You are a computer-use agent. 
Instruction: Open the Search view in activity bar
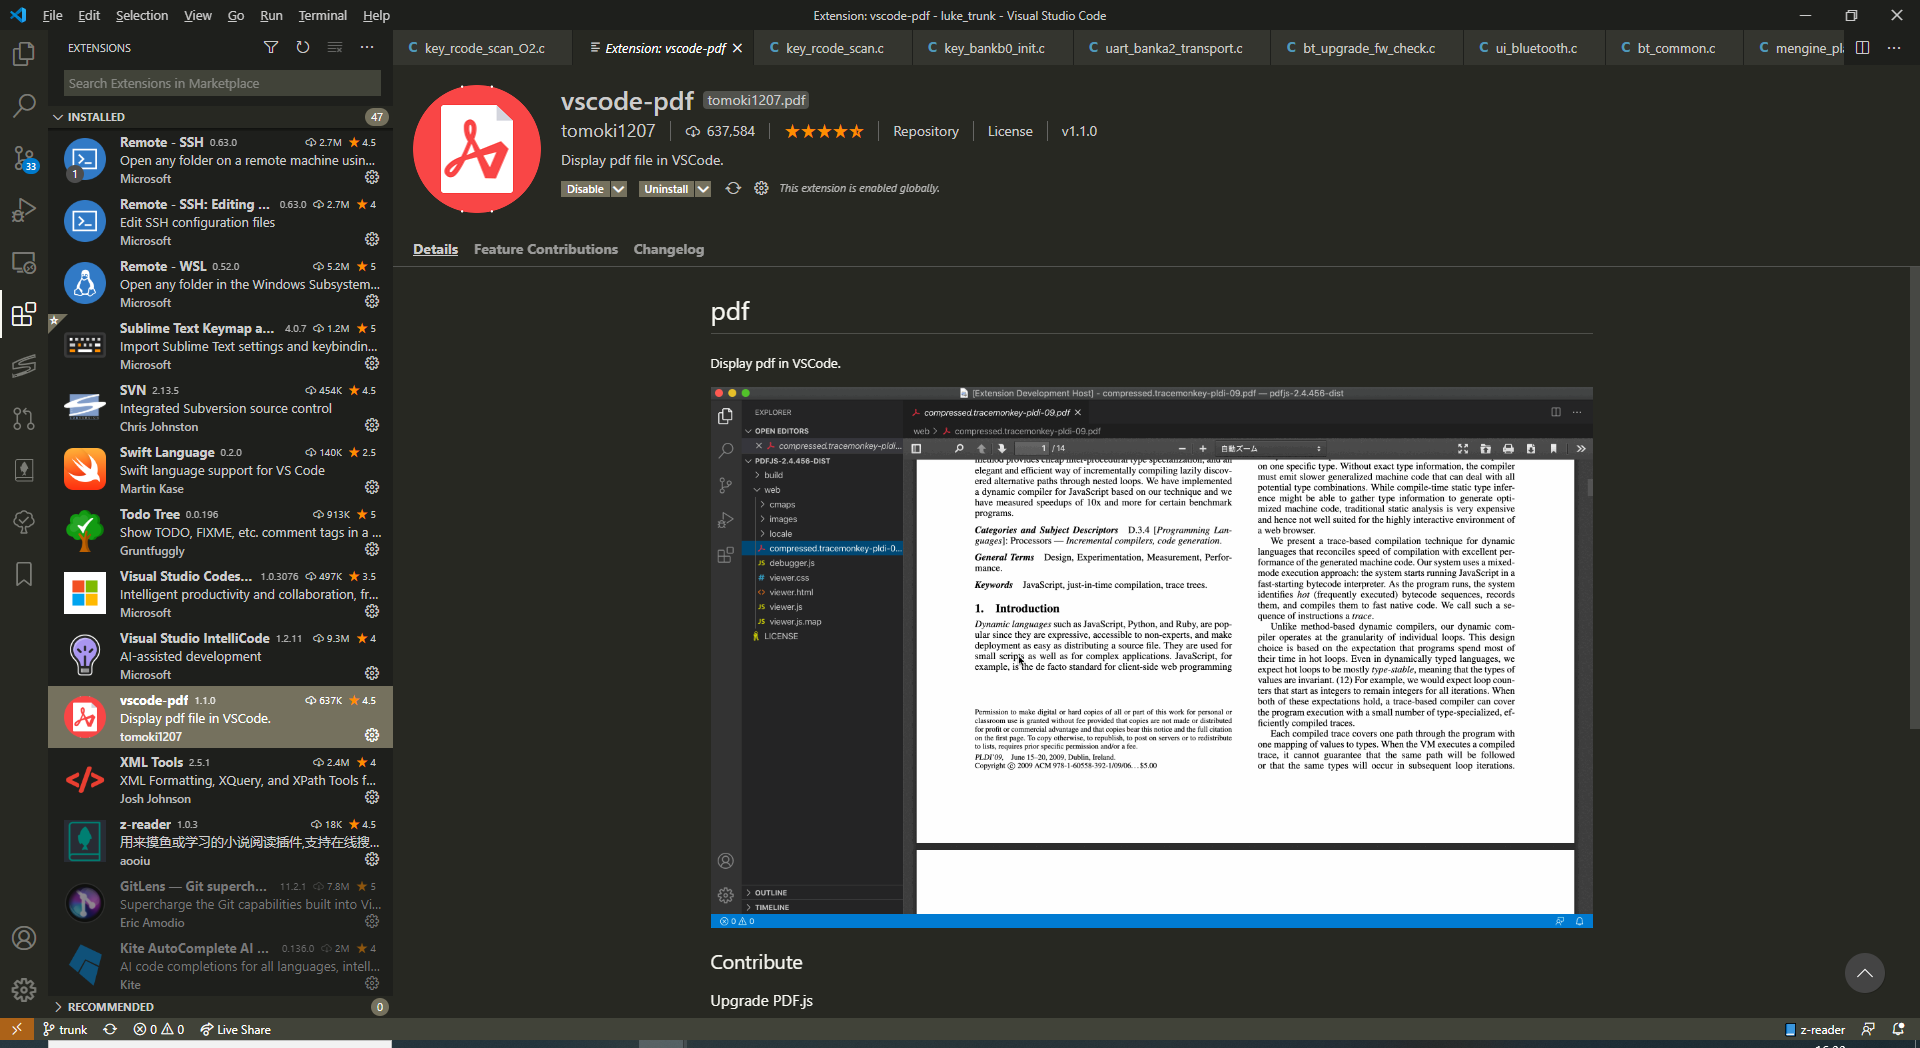pyautogui.click(x=24, y=105)
